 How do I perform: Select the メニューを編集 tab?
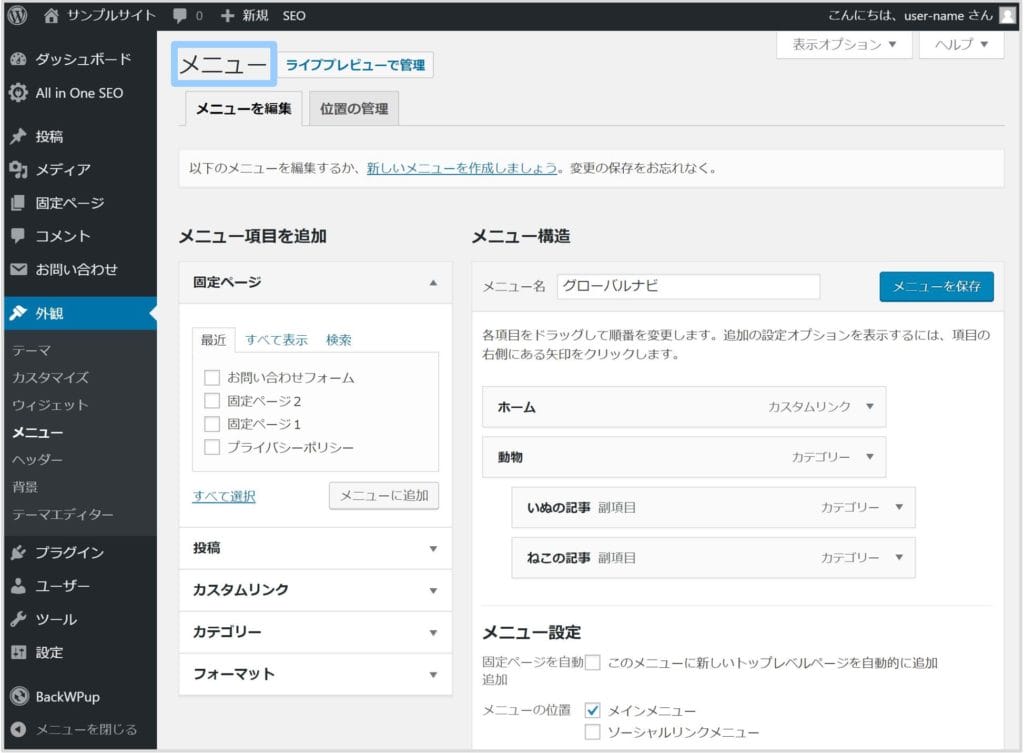click(x=244, y=108)
